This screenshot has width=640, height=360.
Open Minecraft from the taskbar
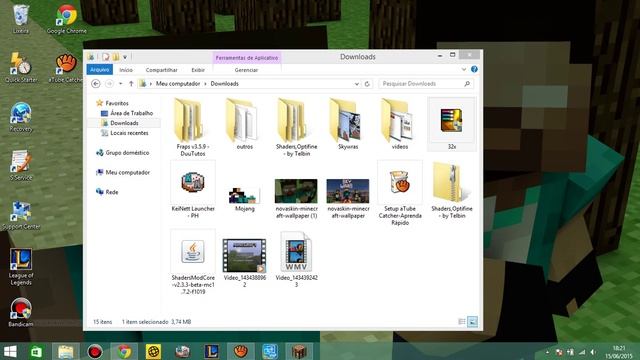click(299, 351)
